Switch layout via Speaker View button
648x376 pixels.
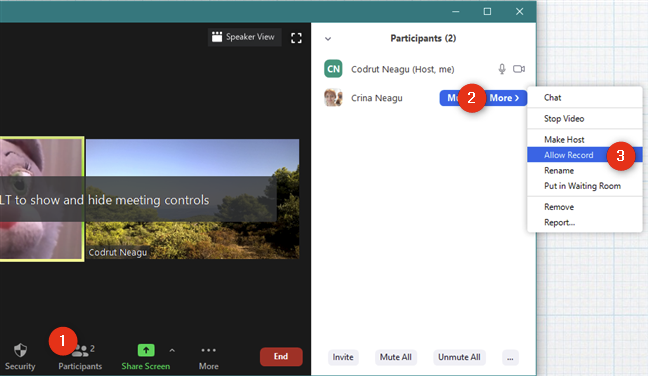pyautogui.click(x=244, y=37)
